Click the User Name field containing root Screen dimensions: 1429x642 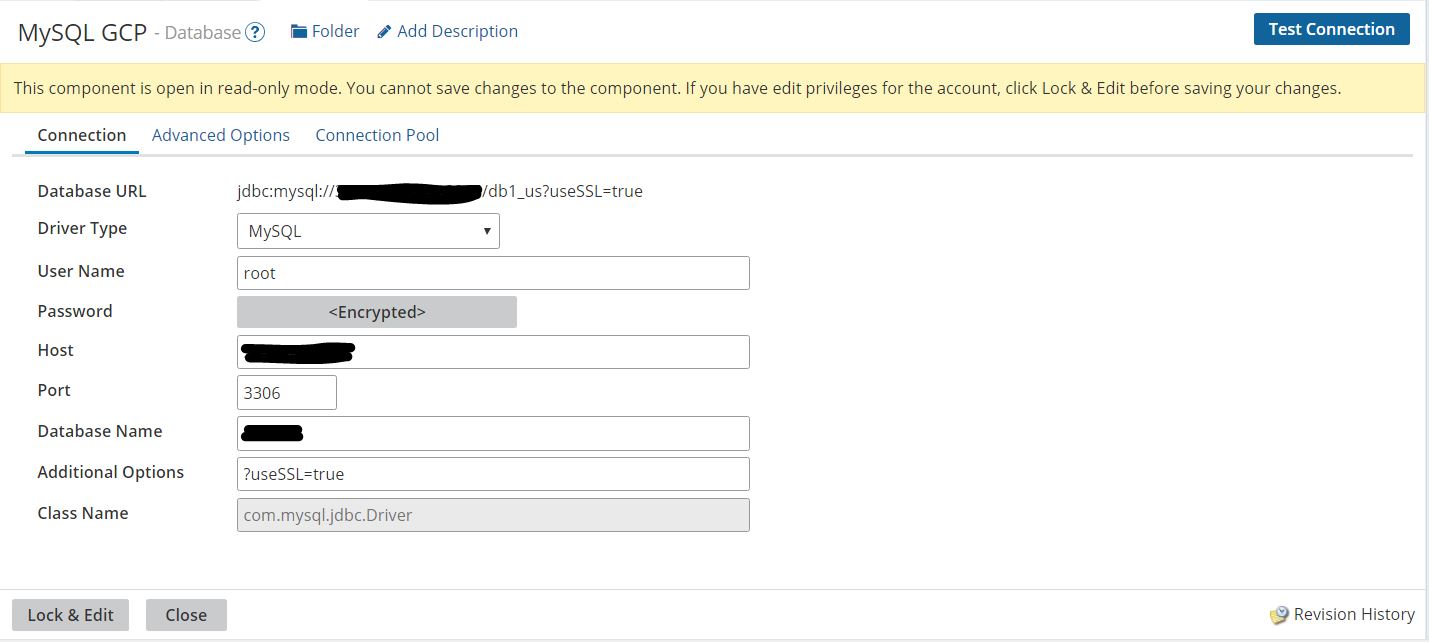click(x=493, y=272)
